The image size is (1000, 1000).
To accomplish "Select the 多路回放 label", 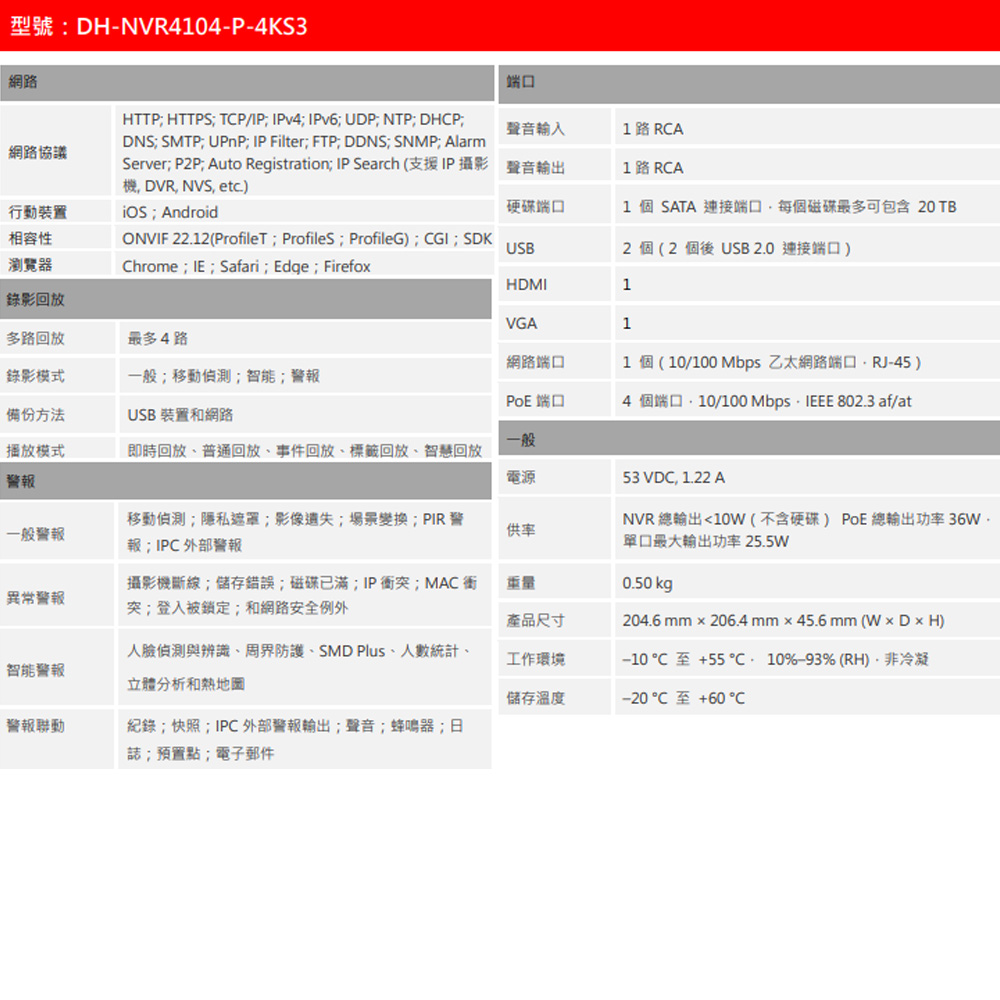I will [x=36, y=339].
